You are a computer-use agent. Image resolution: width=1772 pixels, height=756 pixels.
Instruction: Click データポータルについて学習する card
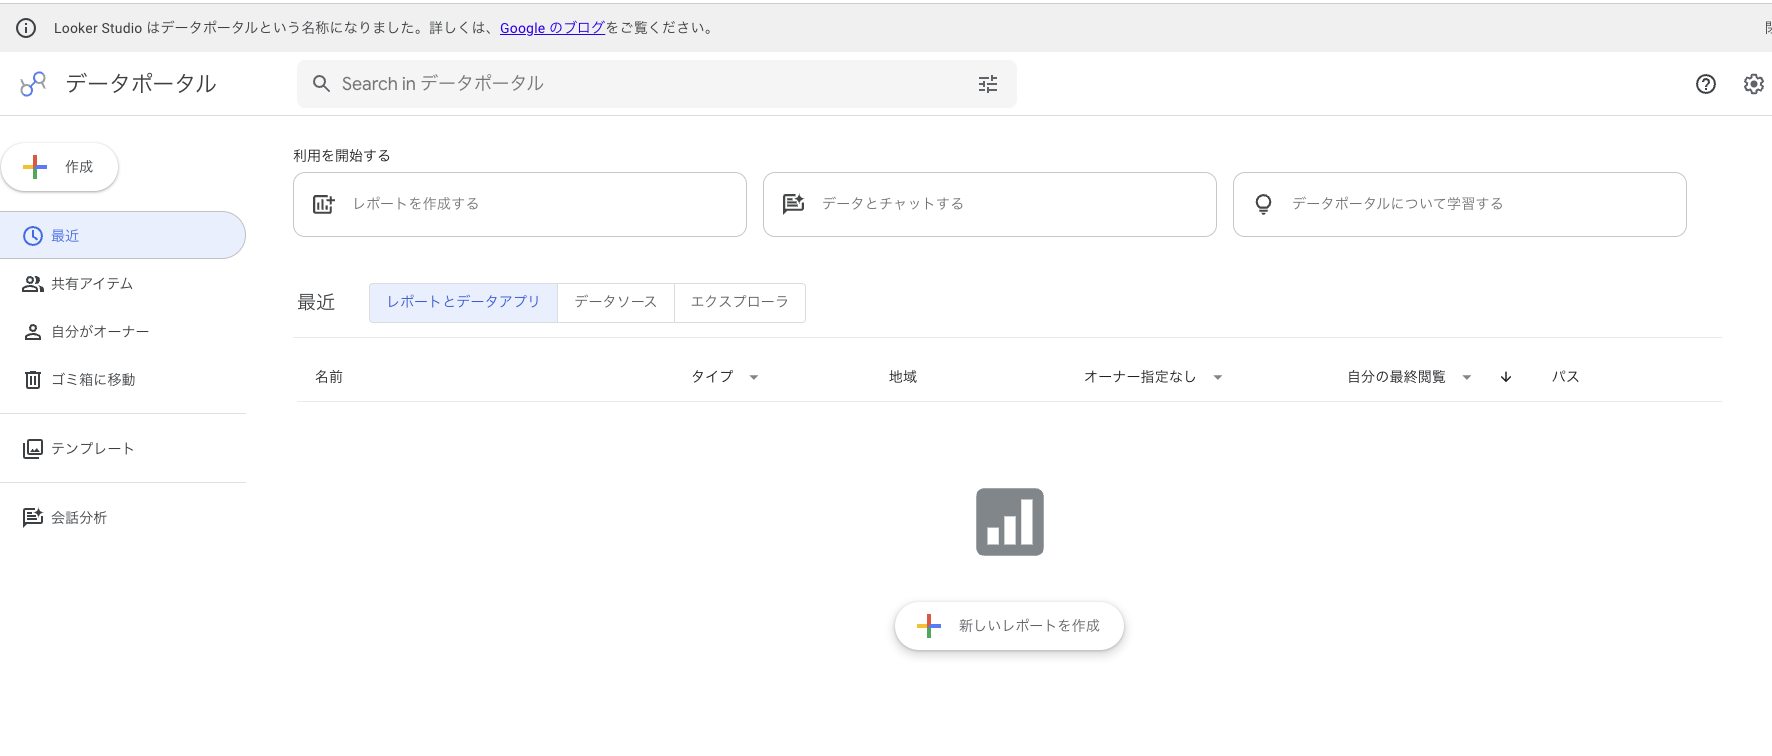point(1460,204)
